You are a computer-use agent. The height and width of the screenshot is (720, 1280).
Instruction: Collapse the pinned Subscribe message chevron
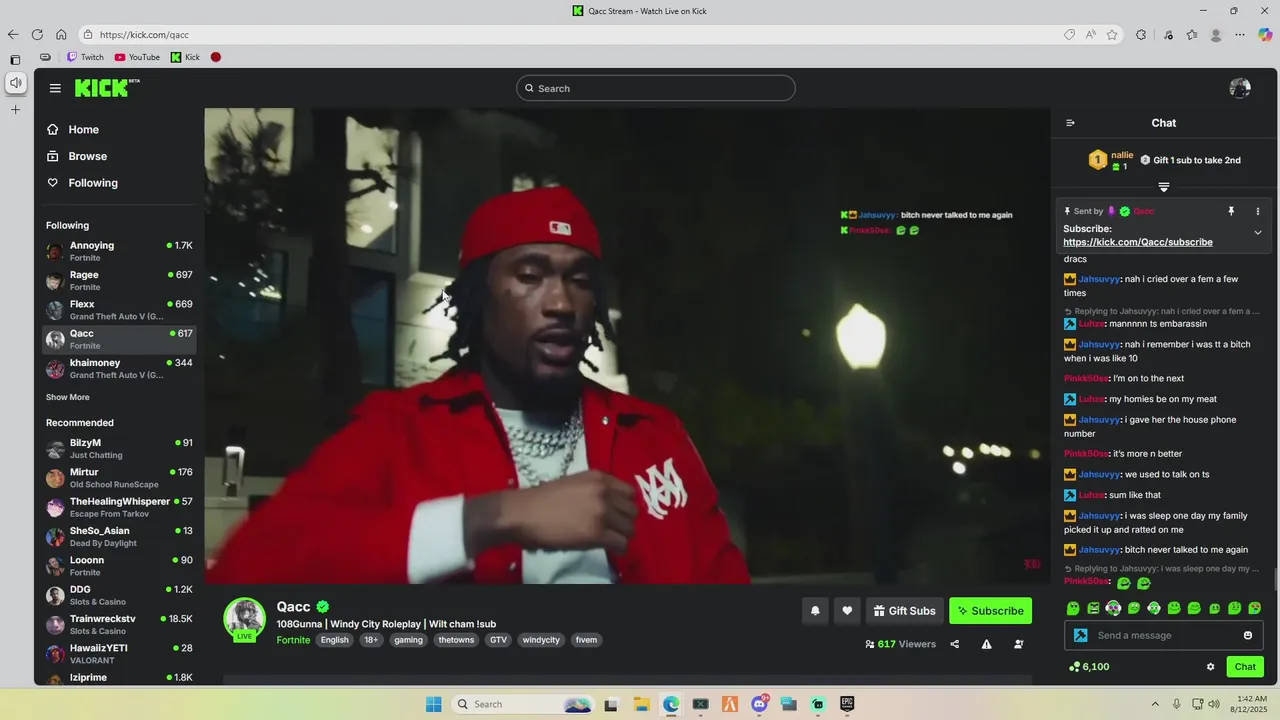(1258, 233)
